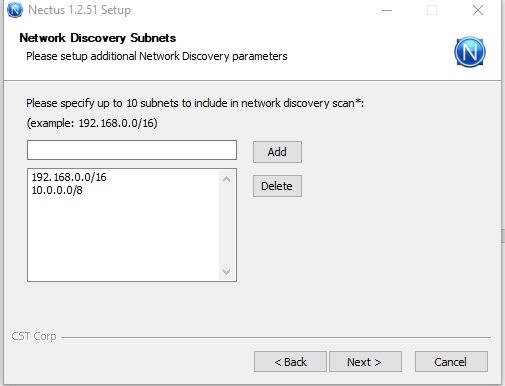The width and height of the screenshot is (505, 386).
Task: Click the empty area of subnet listbox
Action: click(x=123, y=238)
